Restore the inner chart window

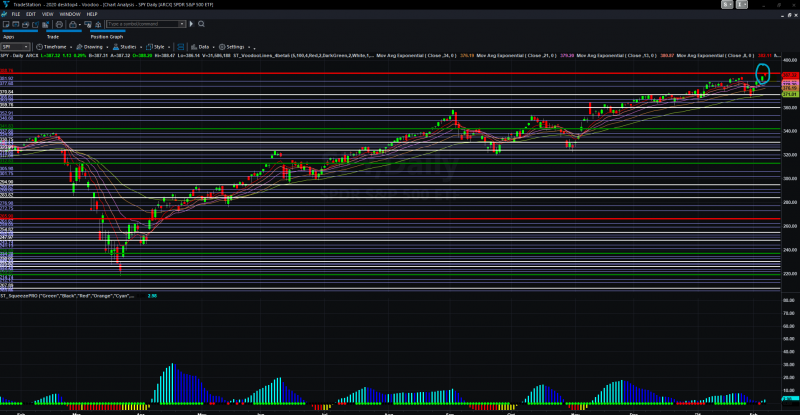click(x=789, y=15)
